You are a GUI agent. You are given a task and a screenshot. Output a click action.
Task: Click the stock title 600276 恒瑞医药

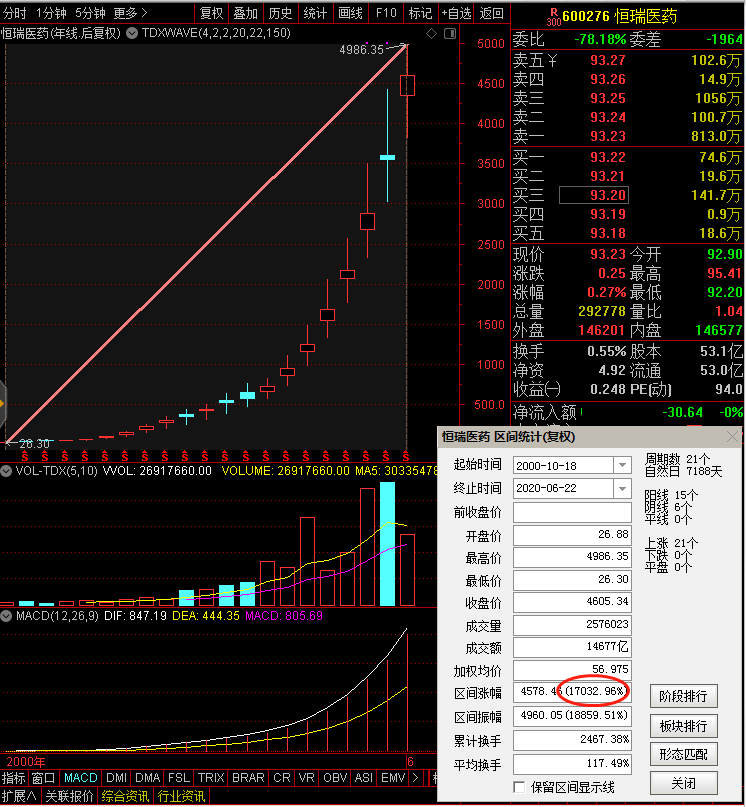click(x=619, y=16)
